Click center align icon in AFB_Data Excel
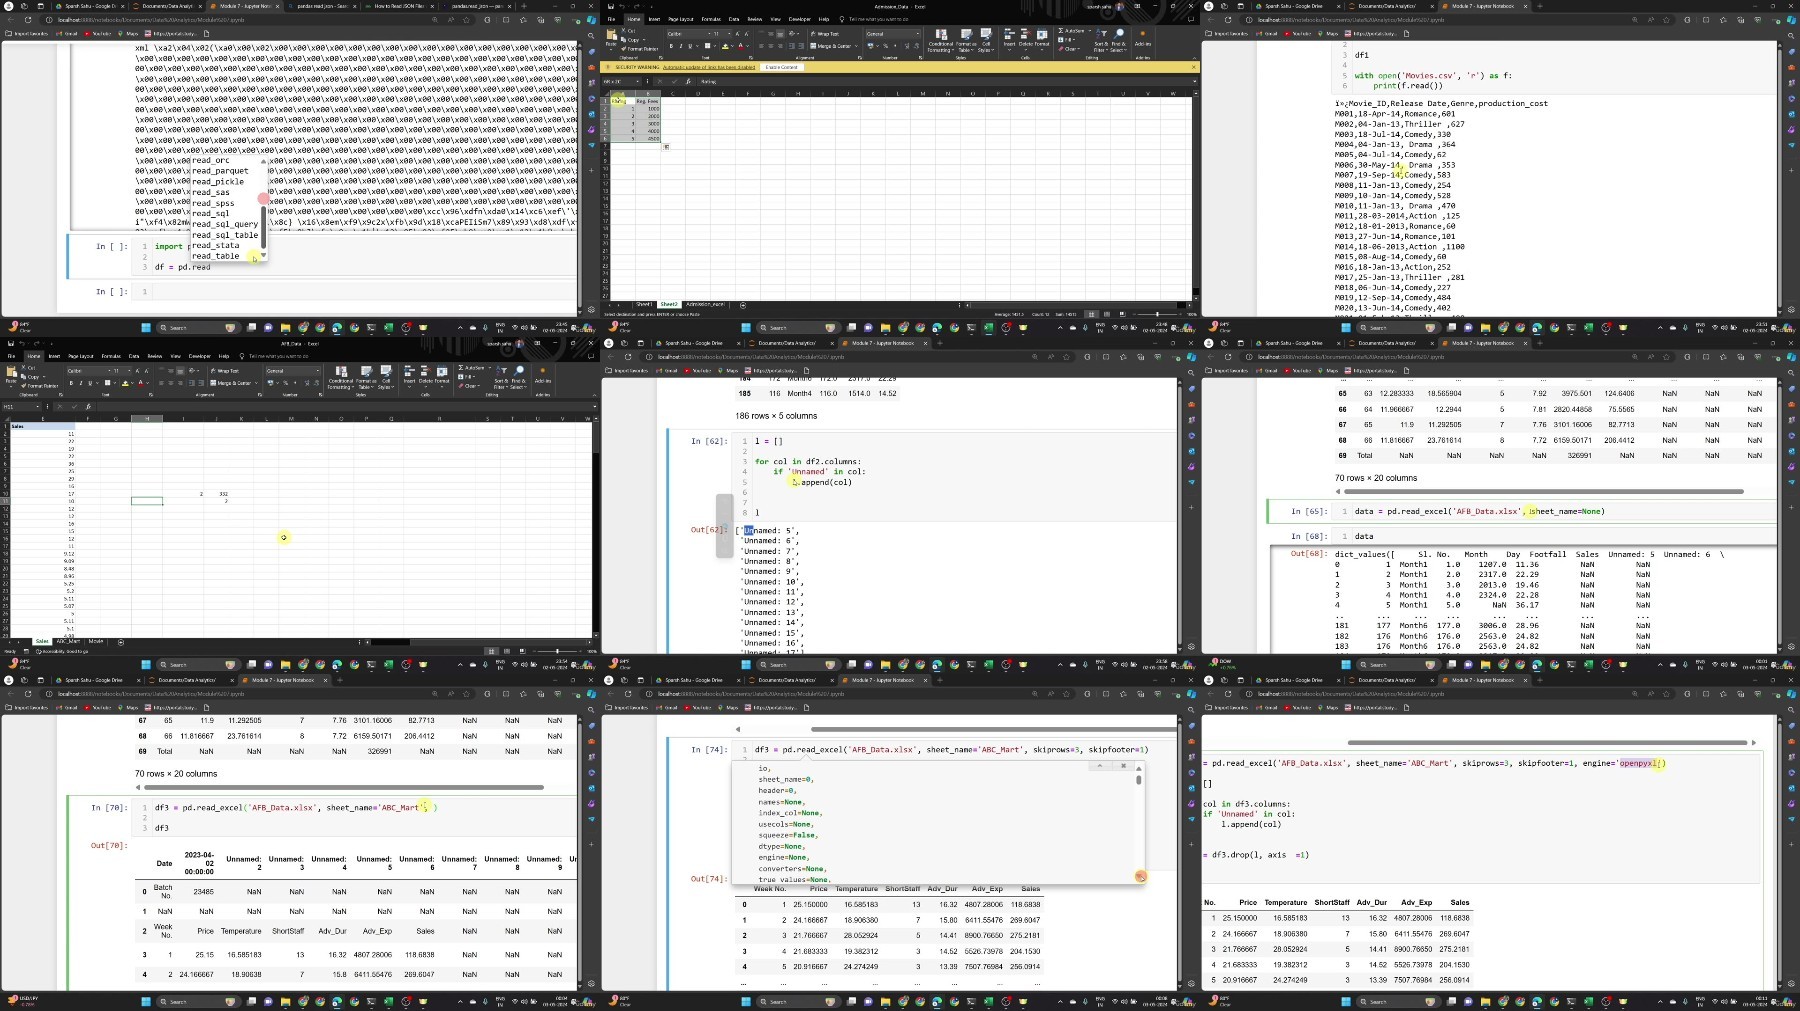 pos(171,383)
